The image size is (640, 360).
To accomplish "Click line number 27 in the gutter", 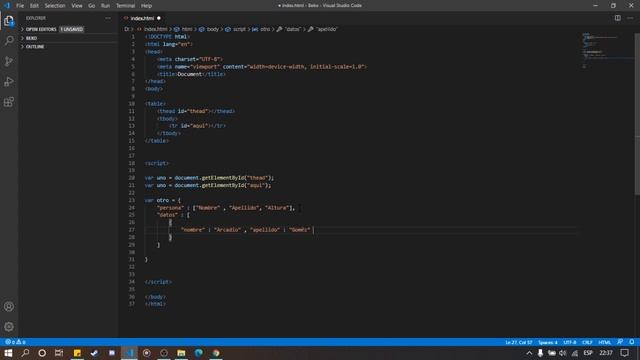I will (x=131, y=230).
